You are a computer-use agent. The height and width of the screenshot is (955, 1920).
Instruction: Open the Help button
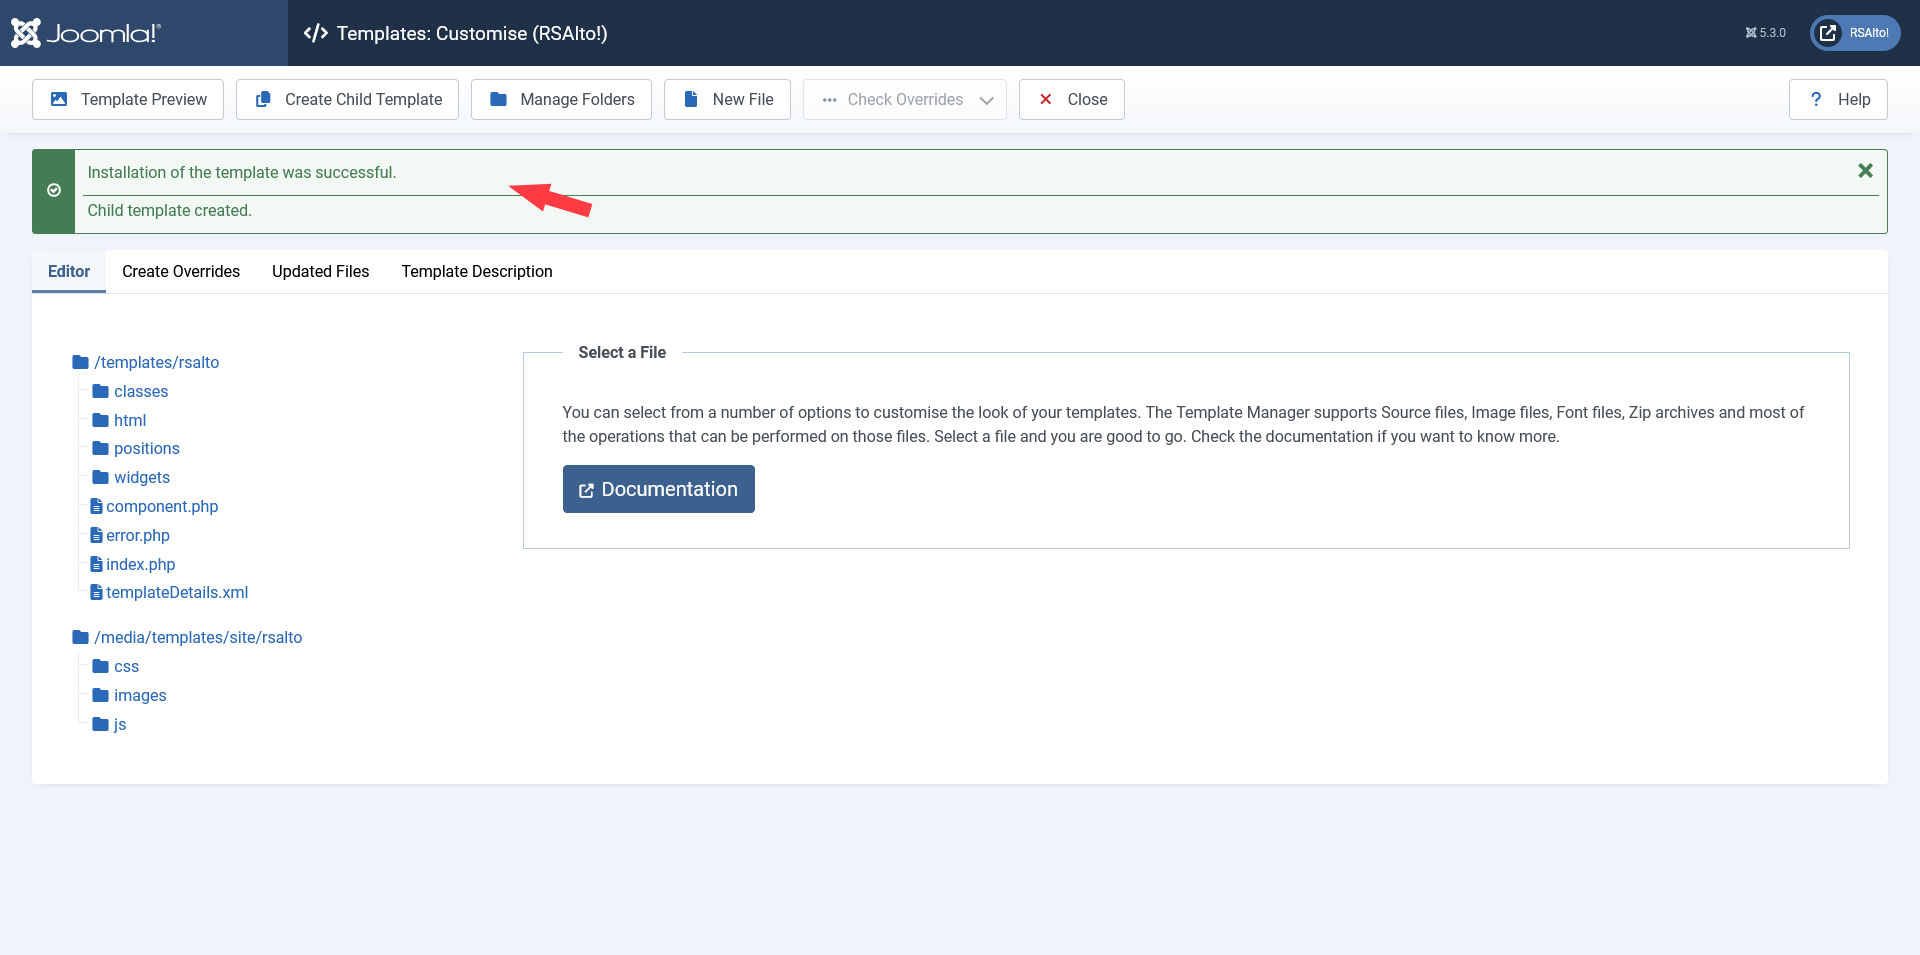point(1838,99)
